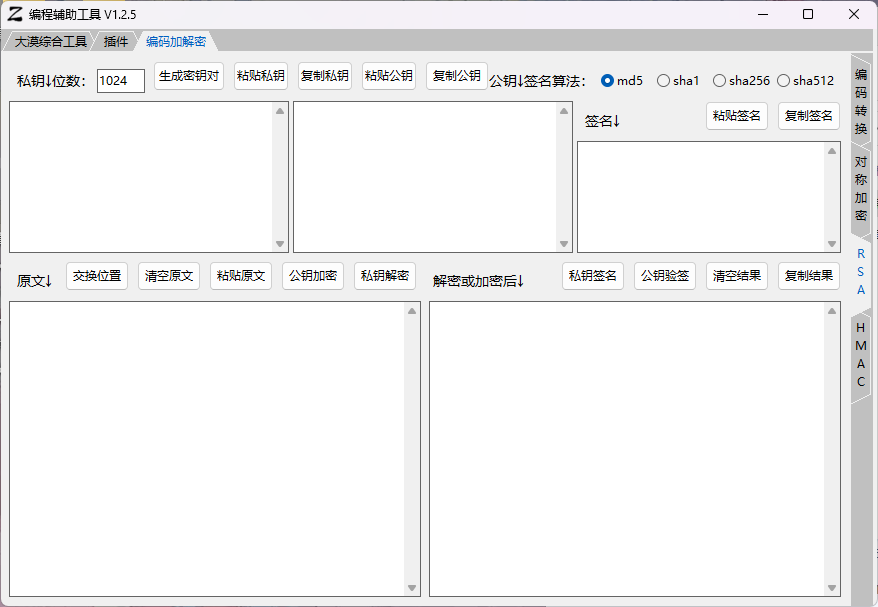Choose sha512 as signature algorithm

point(784,81)
